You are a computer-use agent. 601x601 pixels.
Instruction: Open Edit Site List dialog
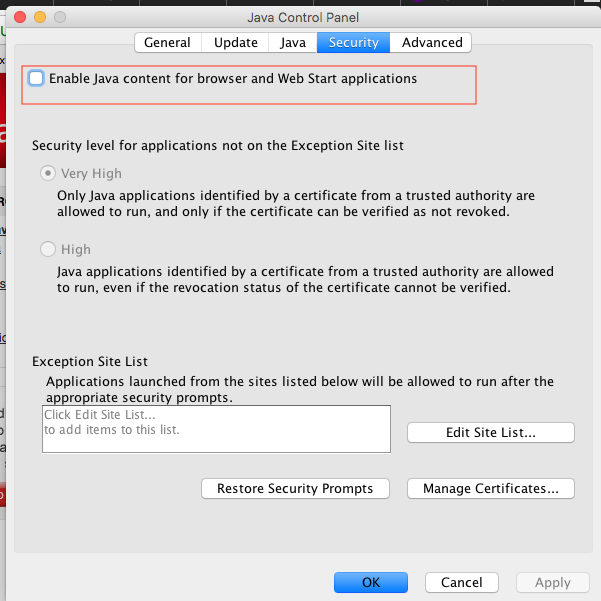[x=491, y=432]
